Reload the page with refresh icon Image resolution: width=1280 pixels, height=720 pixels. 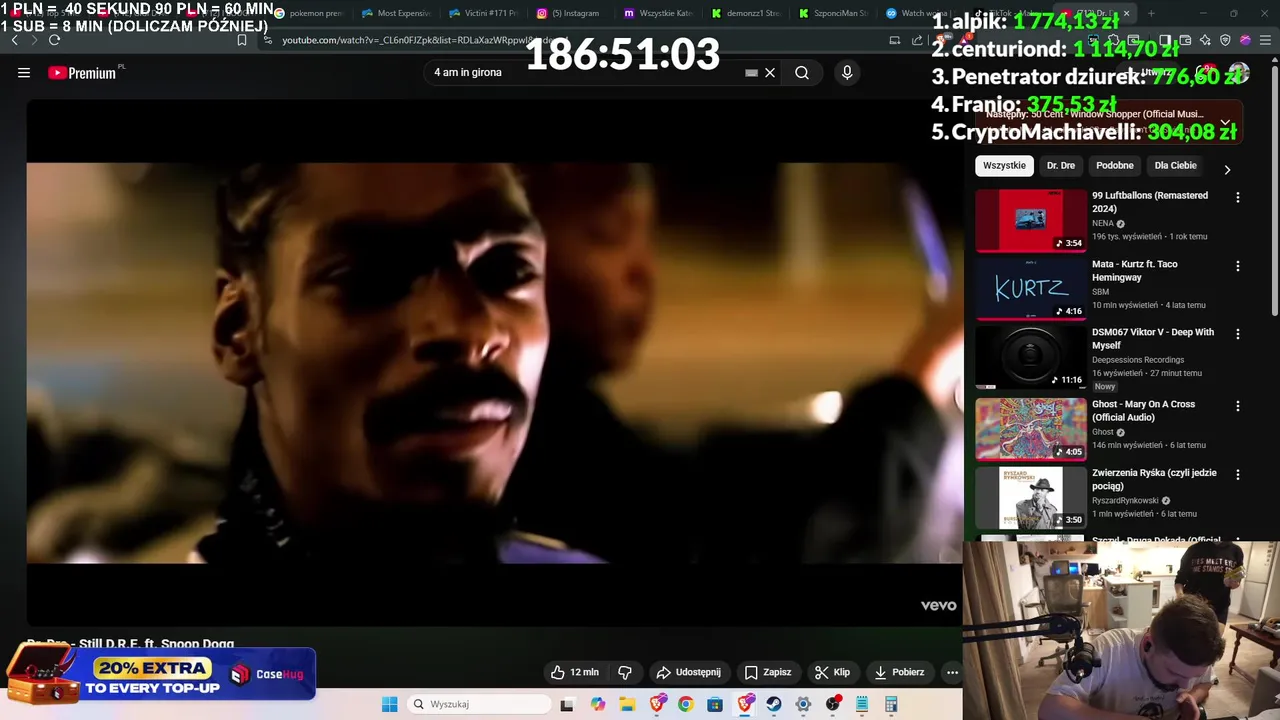pyautogui.click(x=54, y=40)
